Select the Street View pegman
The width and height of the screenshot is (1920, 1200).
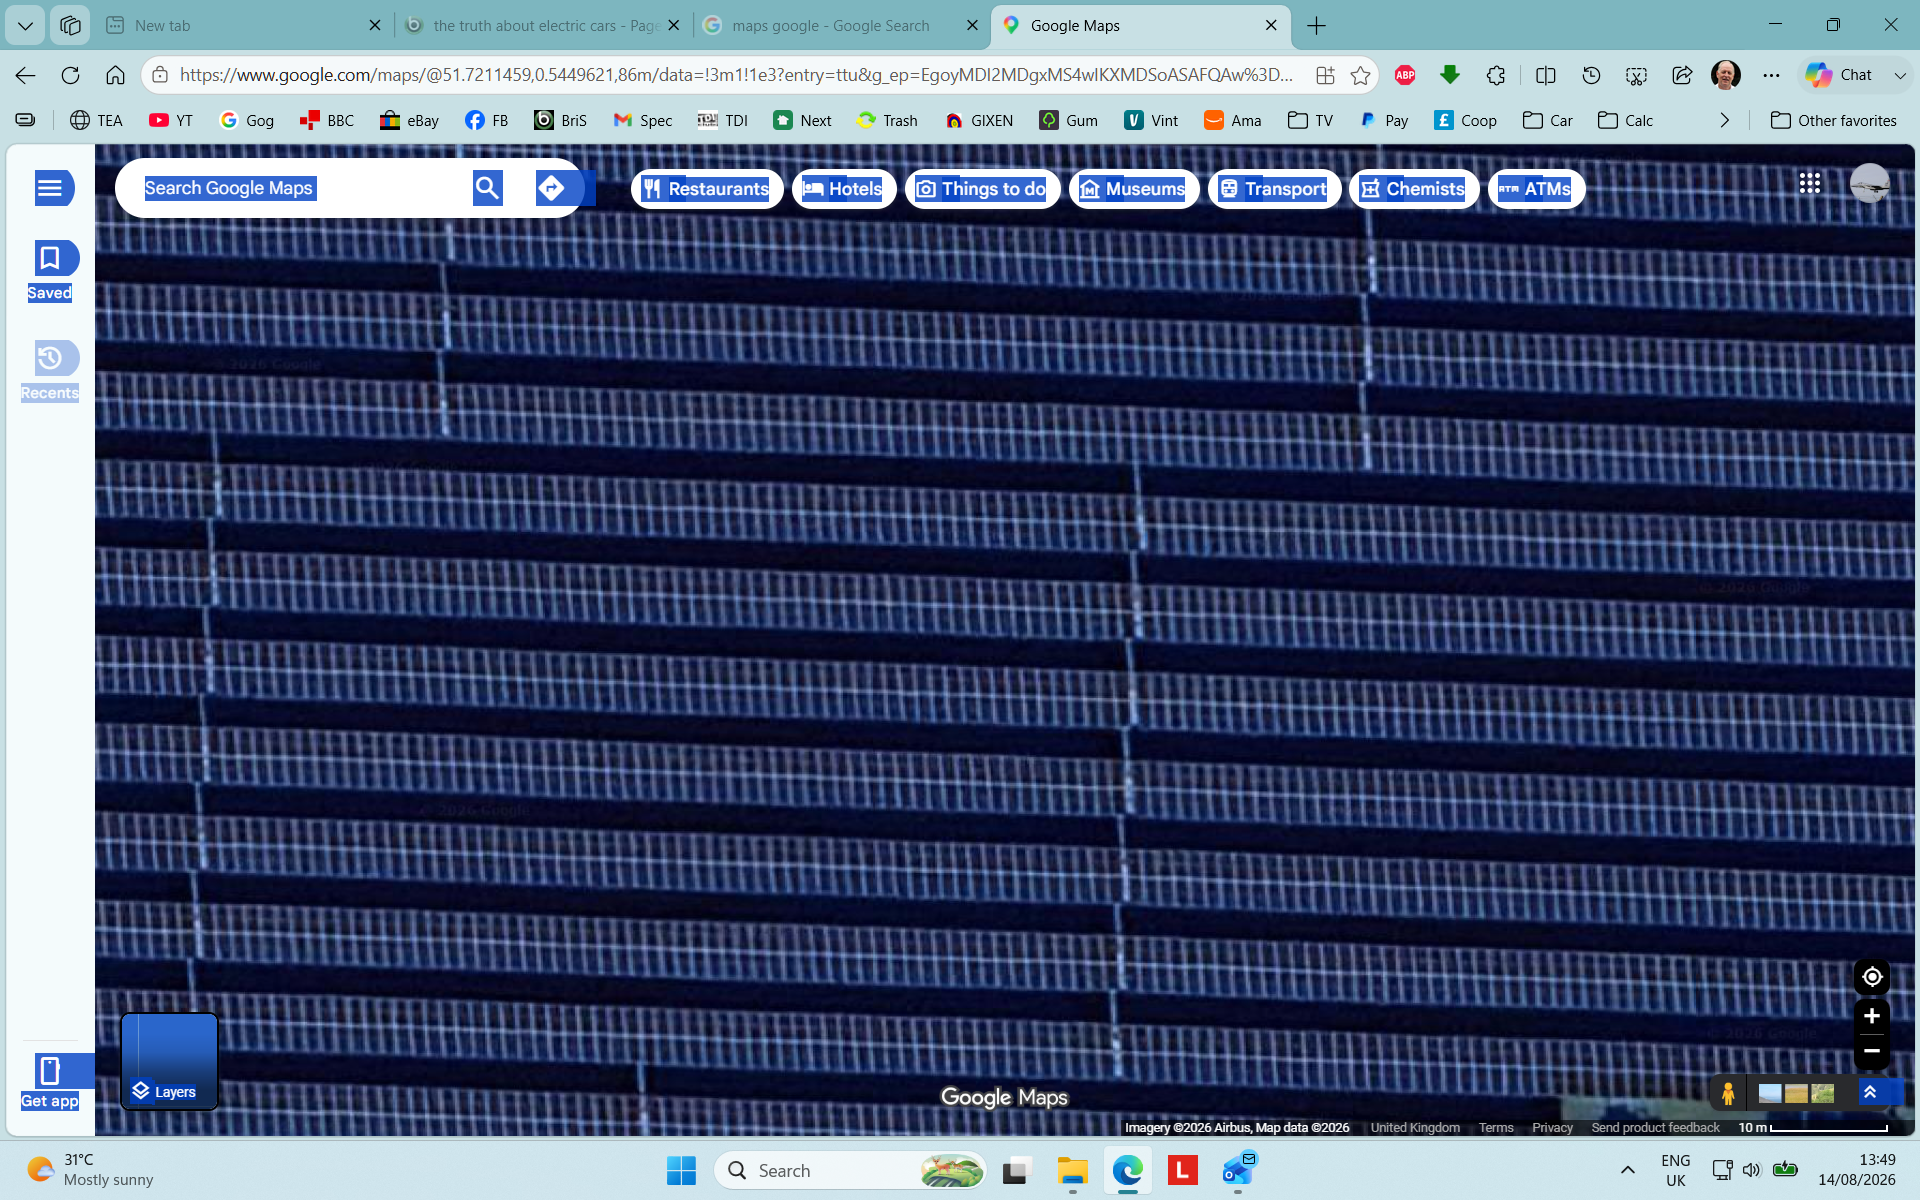point(1728,1094)
